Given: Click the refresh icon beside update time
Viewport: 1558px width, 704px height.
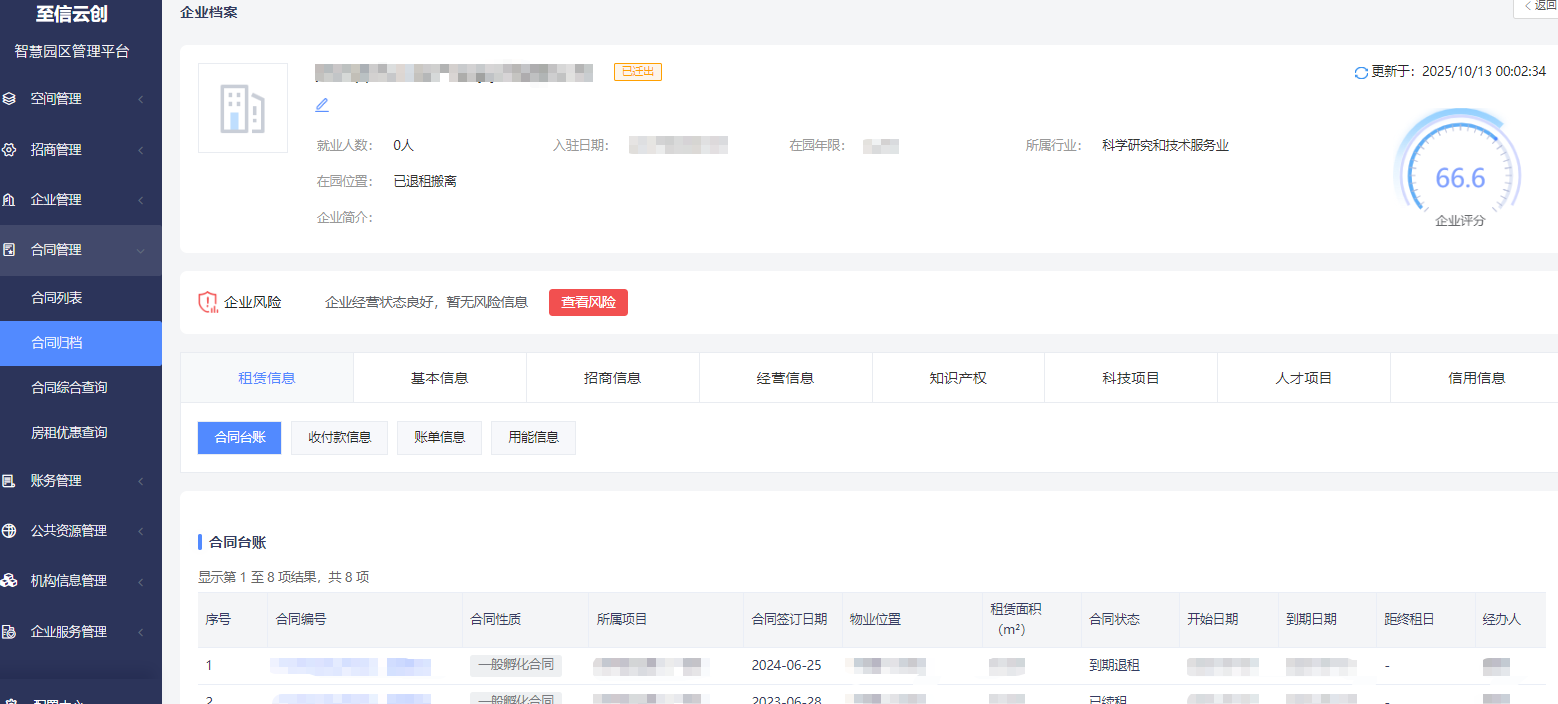Looking at the screenshot, I should click(1360, 72).
